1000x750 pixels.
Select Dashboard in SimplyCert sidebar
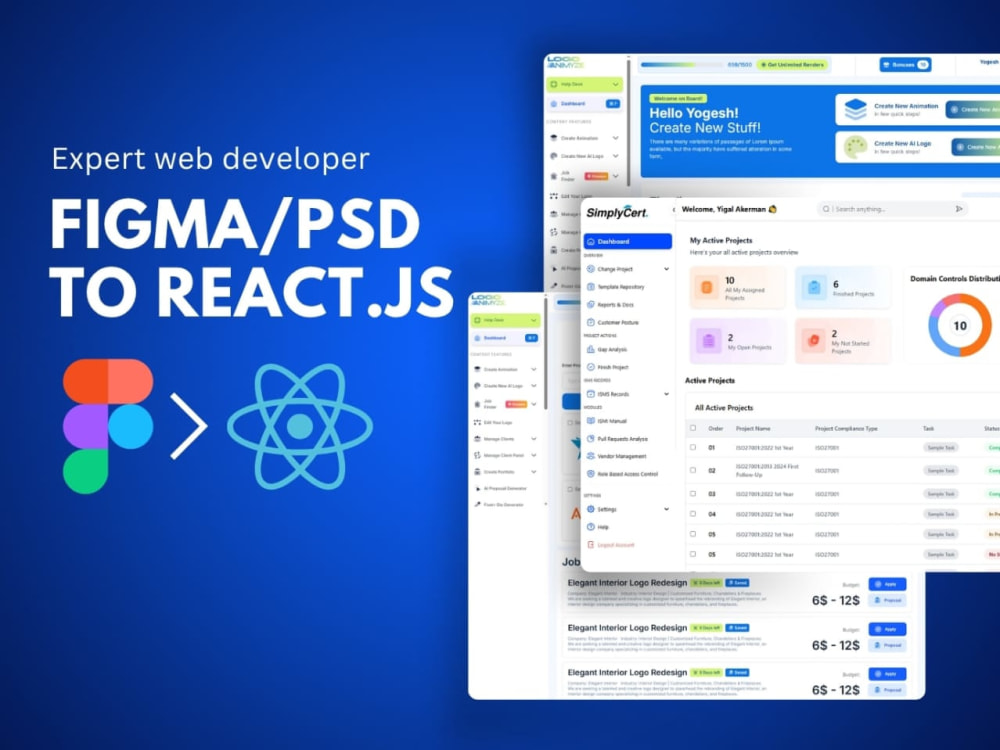[x=628, y=242]
